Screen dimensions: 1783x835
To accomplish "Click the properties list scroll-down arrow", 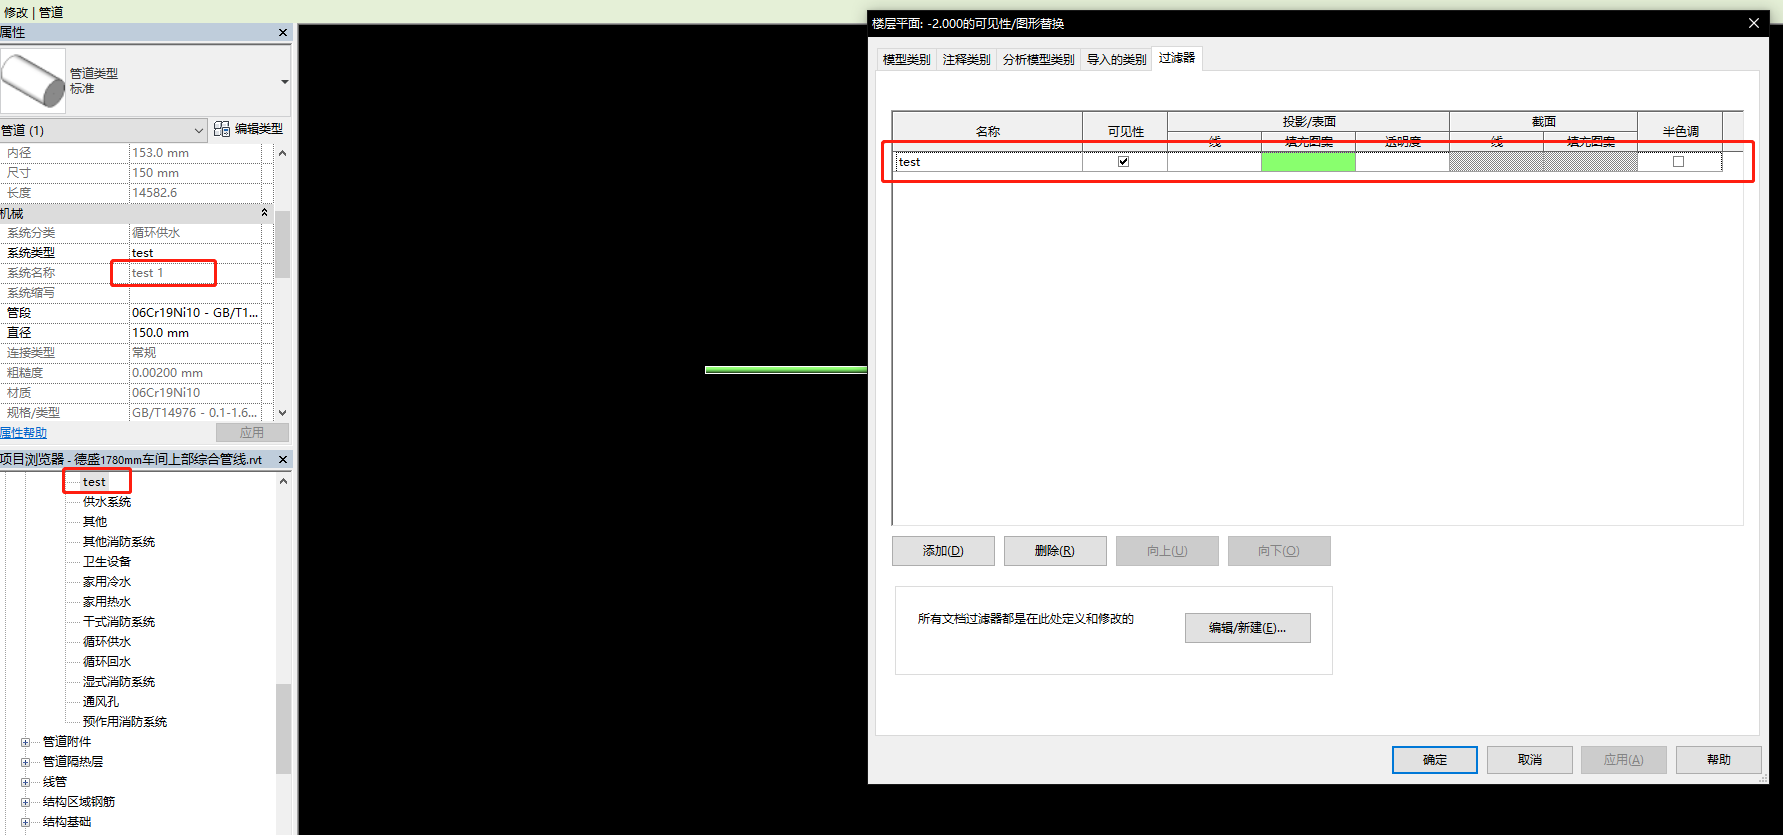I will (x=282, y=412).
